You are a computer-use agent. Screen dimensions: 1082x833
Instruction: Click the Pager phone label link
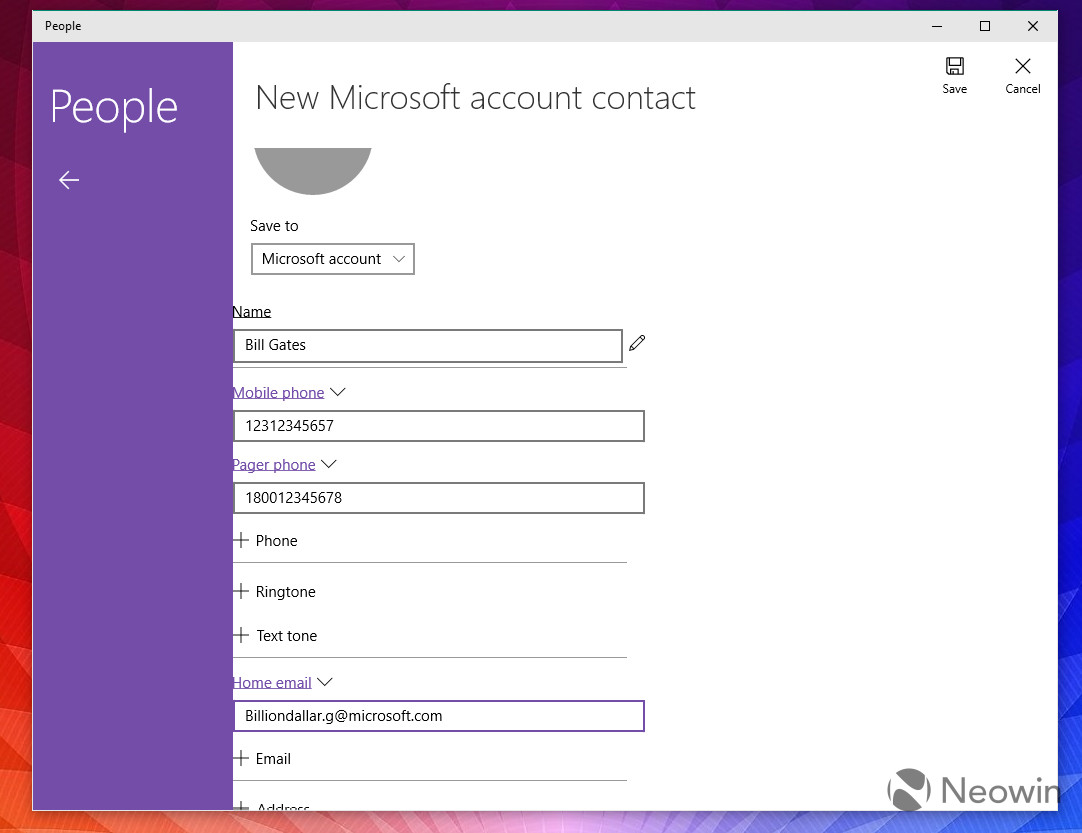[x=274, y=464]
